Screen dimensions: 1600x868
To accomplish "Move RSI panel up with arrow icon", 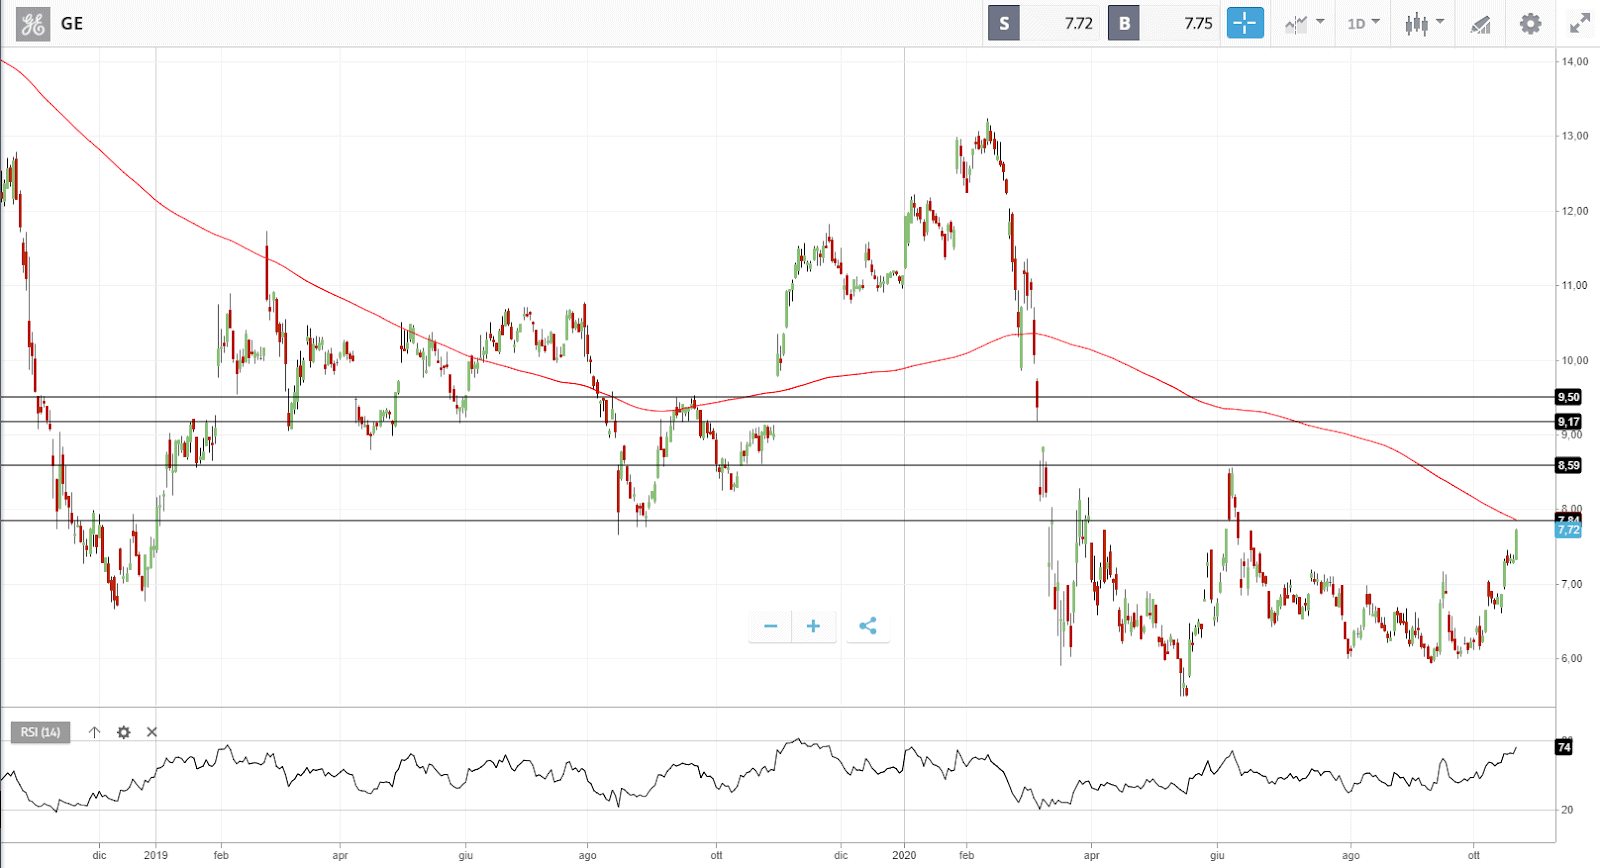I will [x=94, y=732].
